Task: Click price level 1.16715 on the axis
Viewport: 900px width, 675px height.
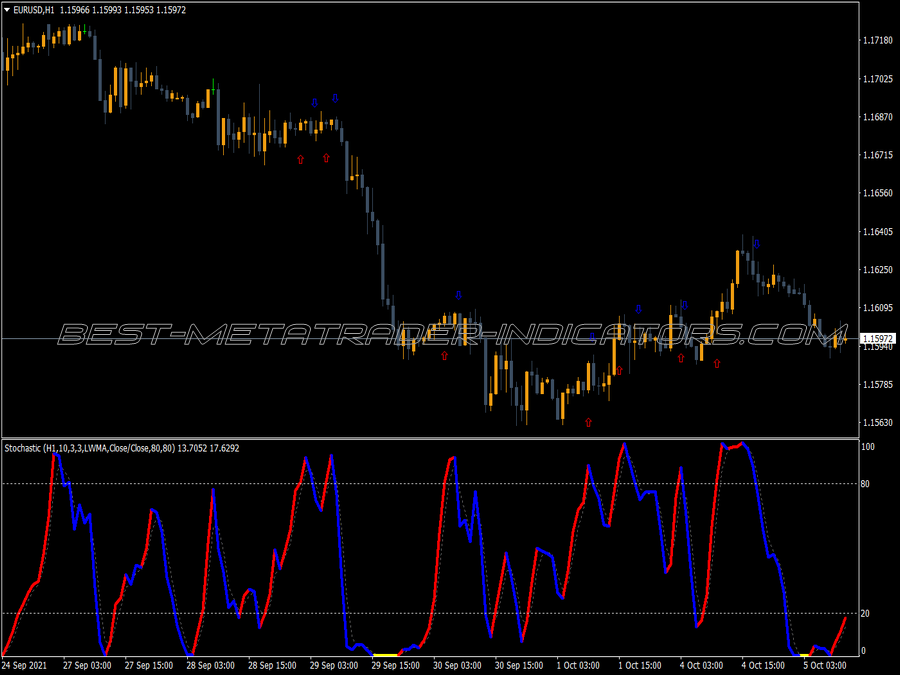Action: point(878,155)
